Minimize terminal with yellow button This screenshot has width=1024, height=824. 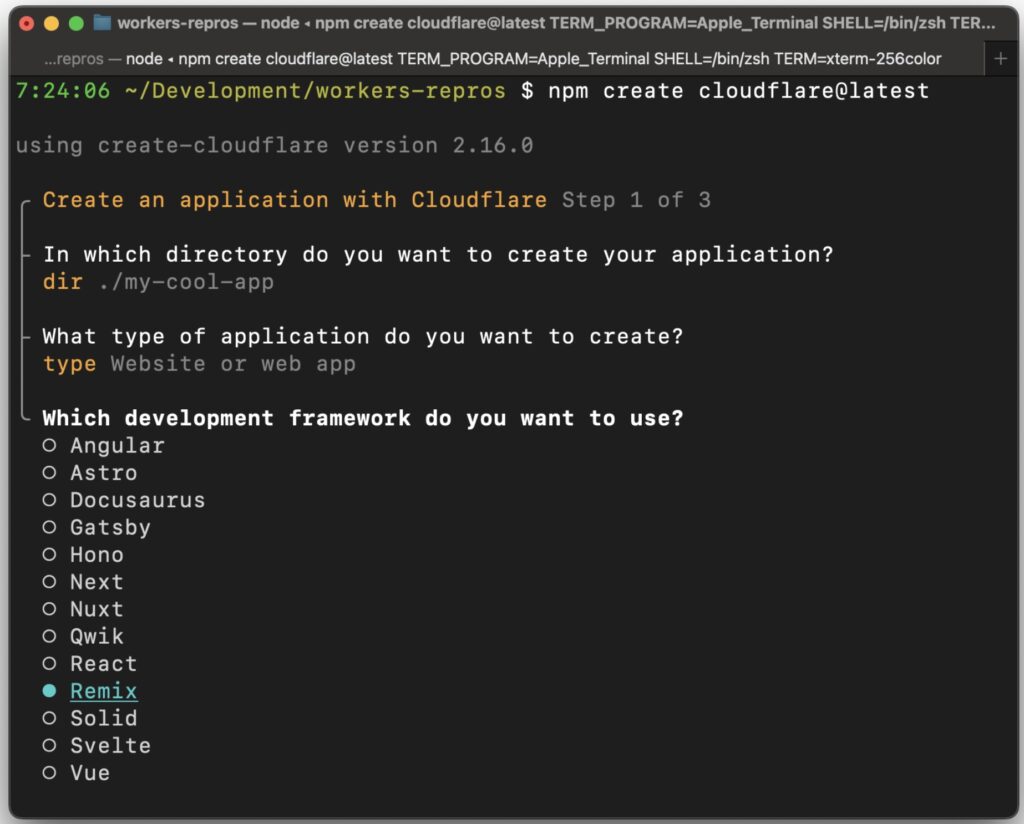[x=52, y=24]
